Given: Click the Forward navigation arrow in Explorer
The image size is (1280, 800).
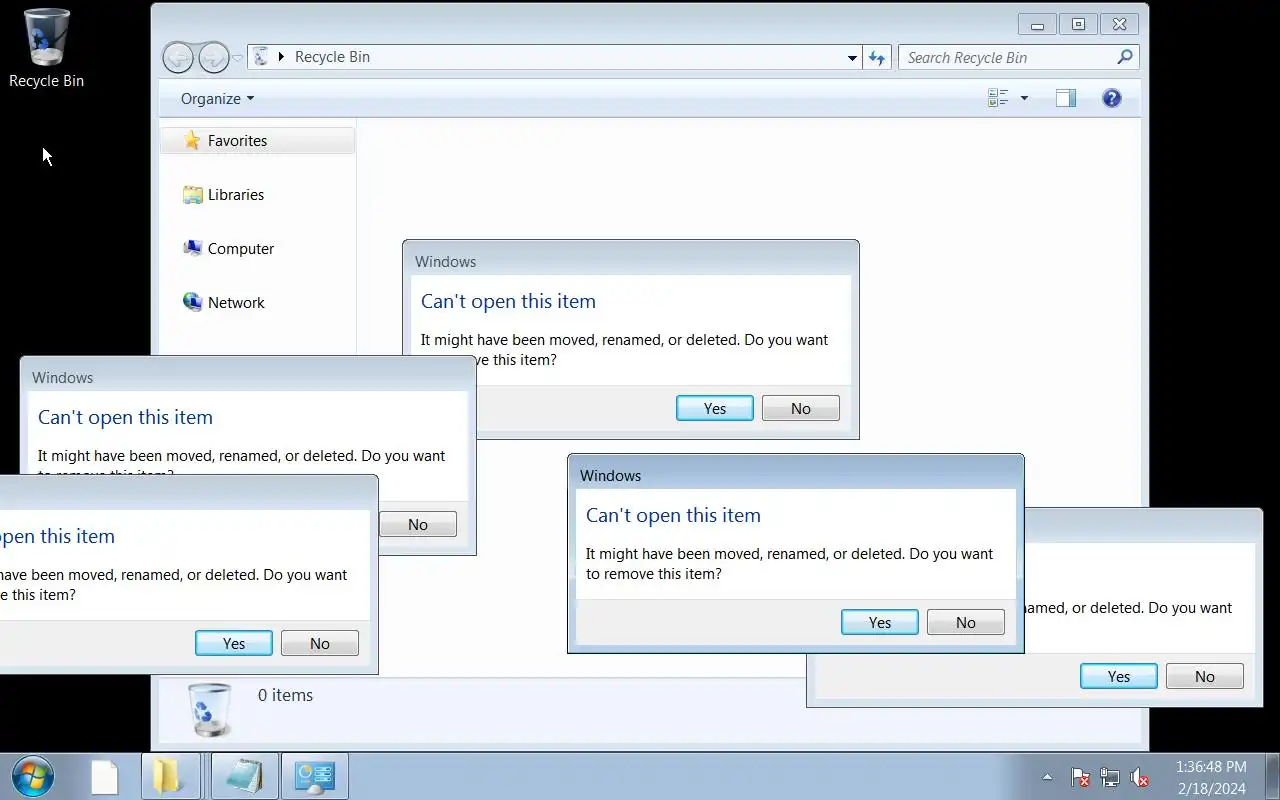Looking at the screenshot, I should pos(214,58).
